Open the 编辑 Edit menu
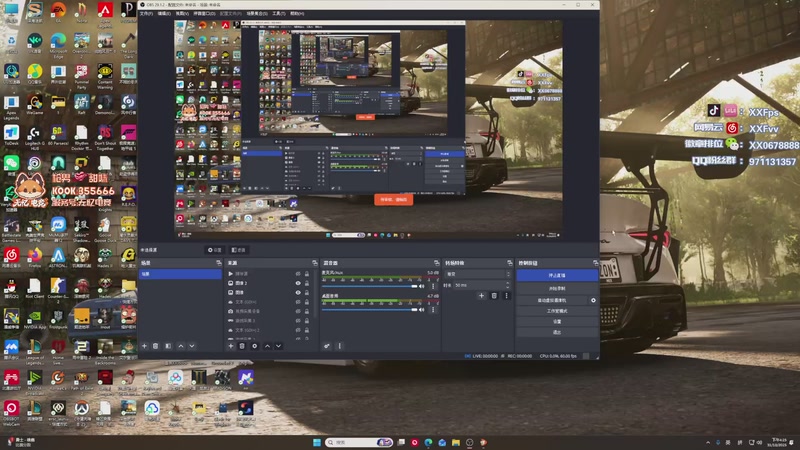Viewport: 800px width, 450px height. (164, 13)
